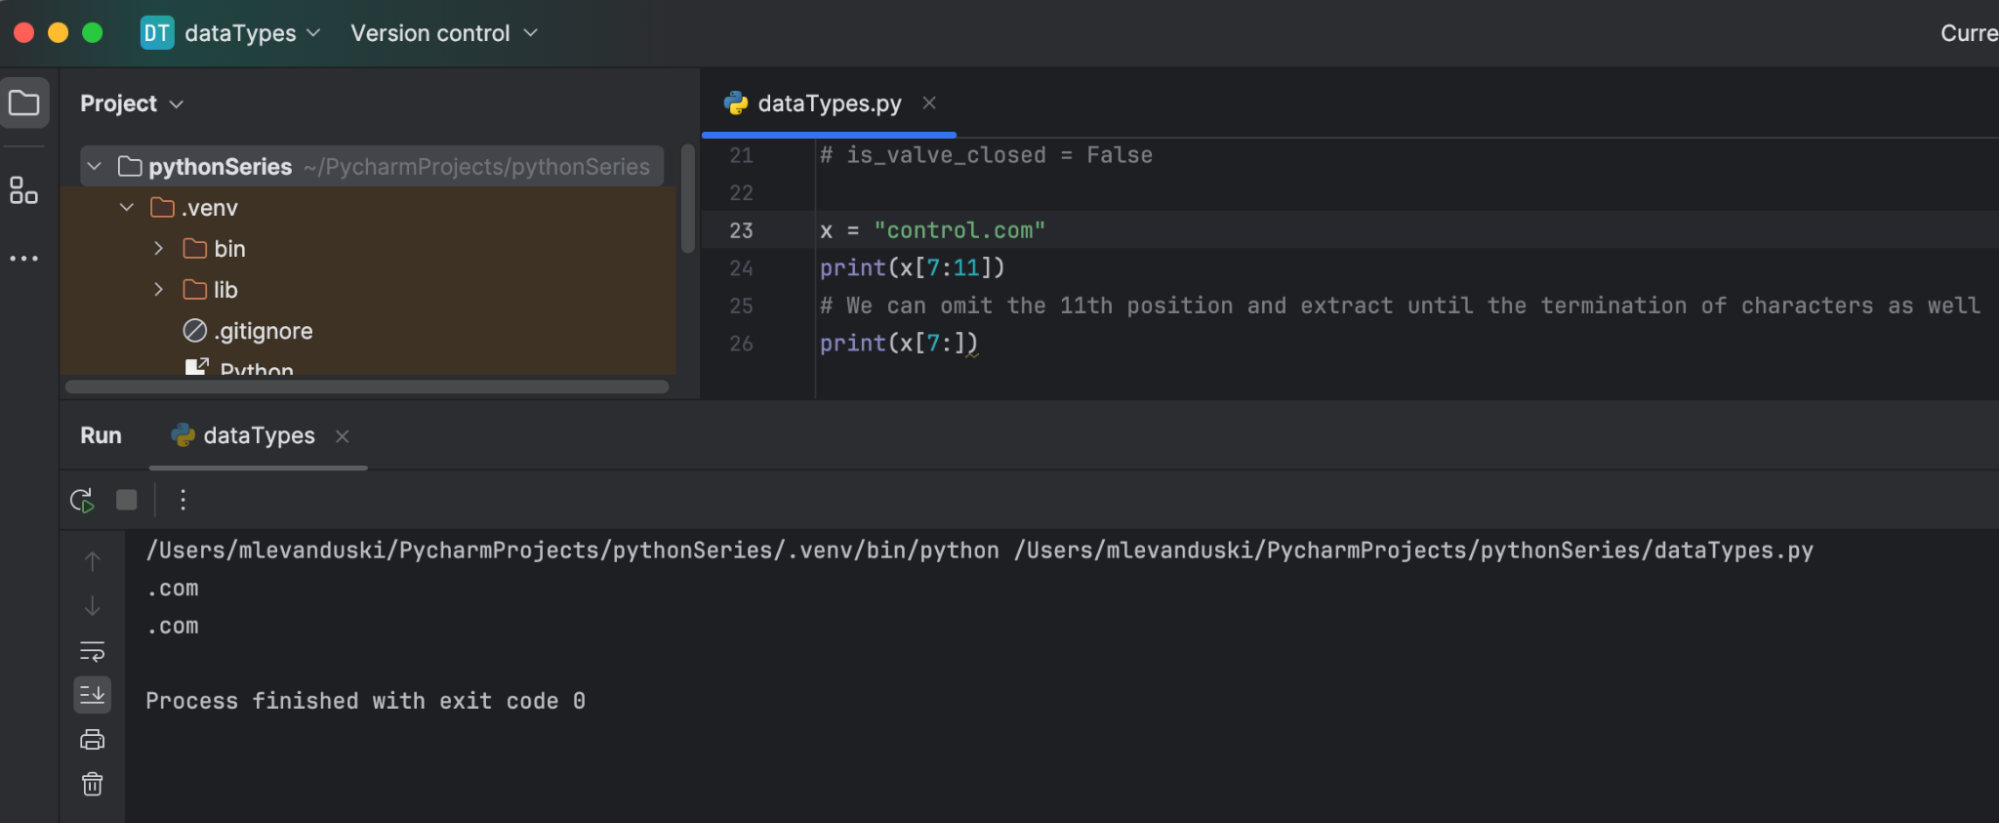Click line number 23 in gutter
The height and width of the screenshot is (823, 1999).
point(741,230)
